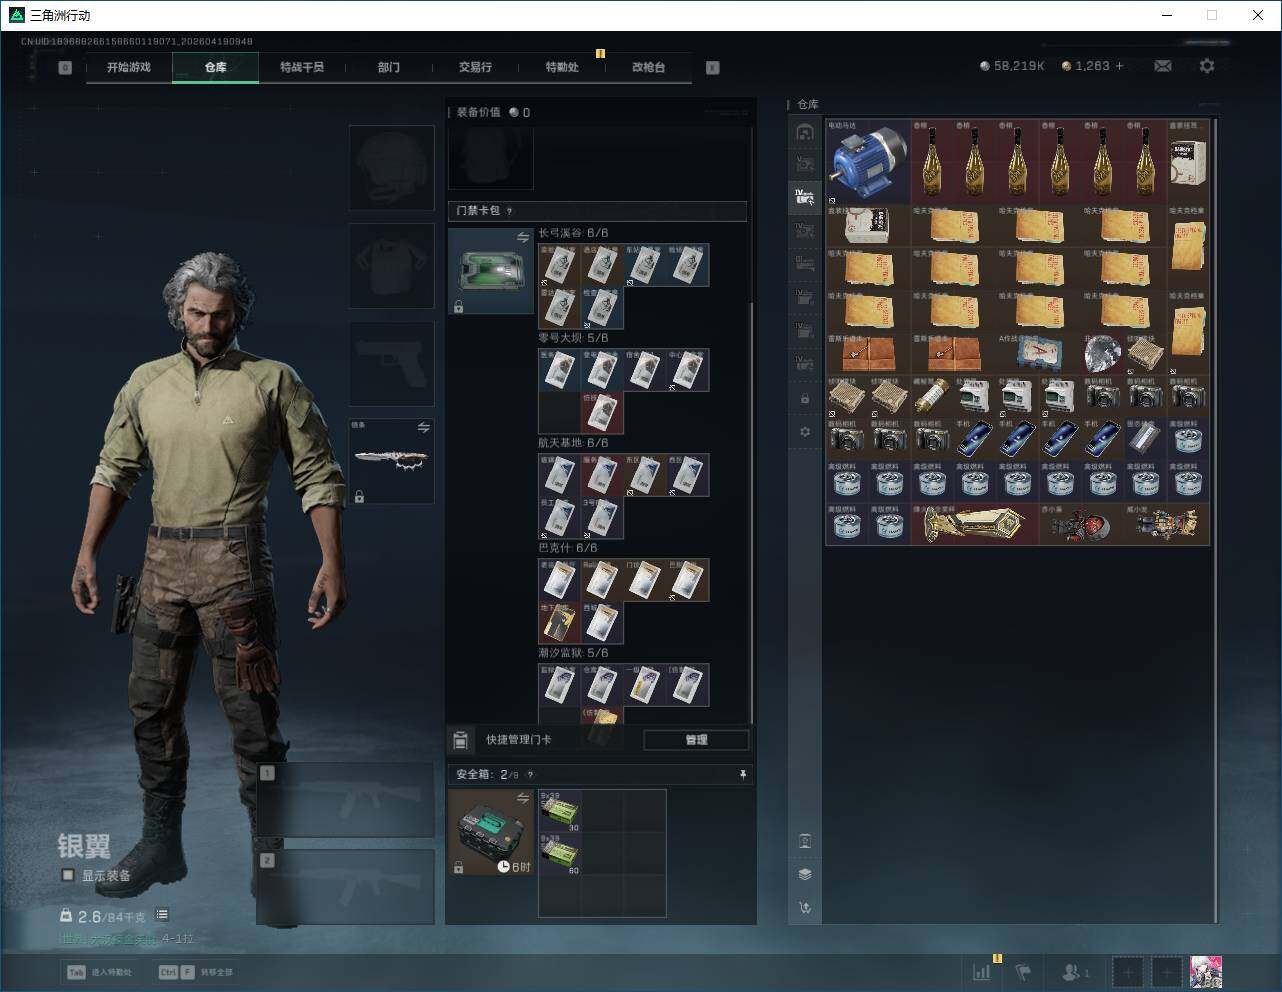Select the ammo stack of 30 in safe box
This screenshot has width=1282, height=992.
click(560, 812)
